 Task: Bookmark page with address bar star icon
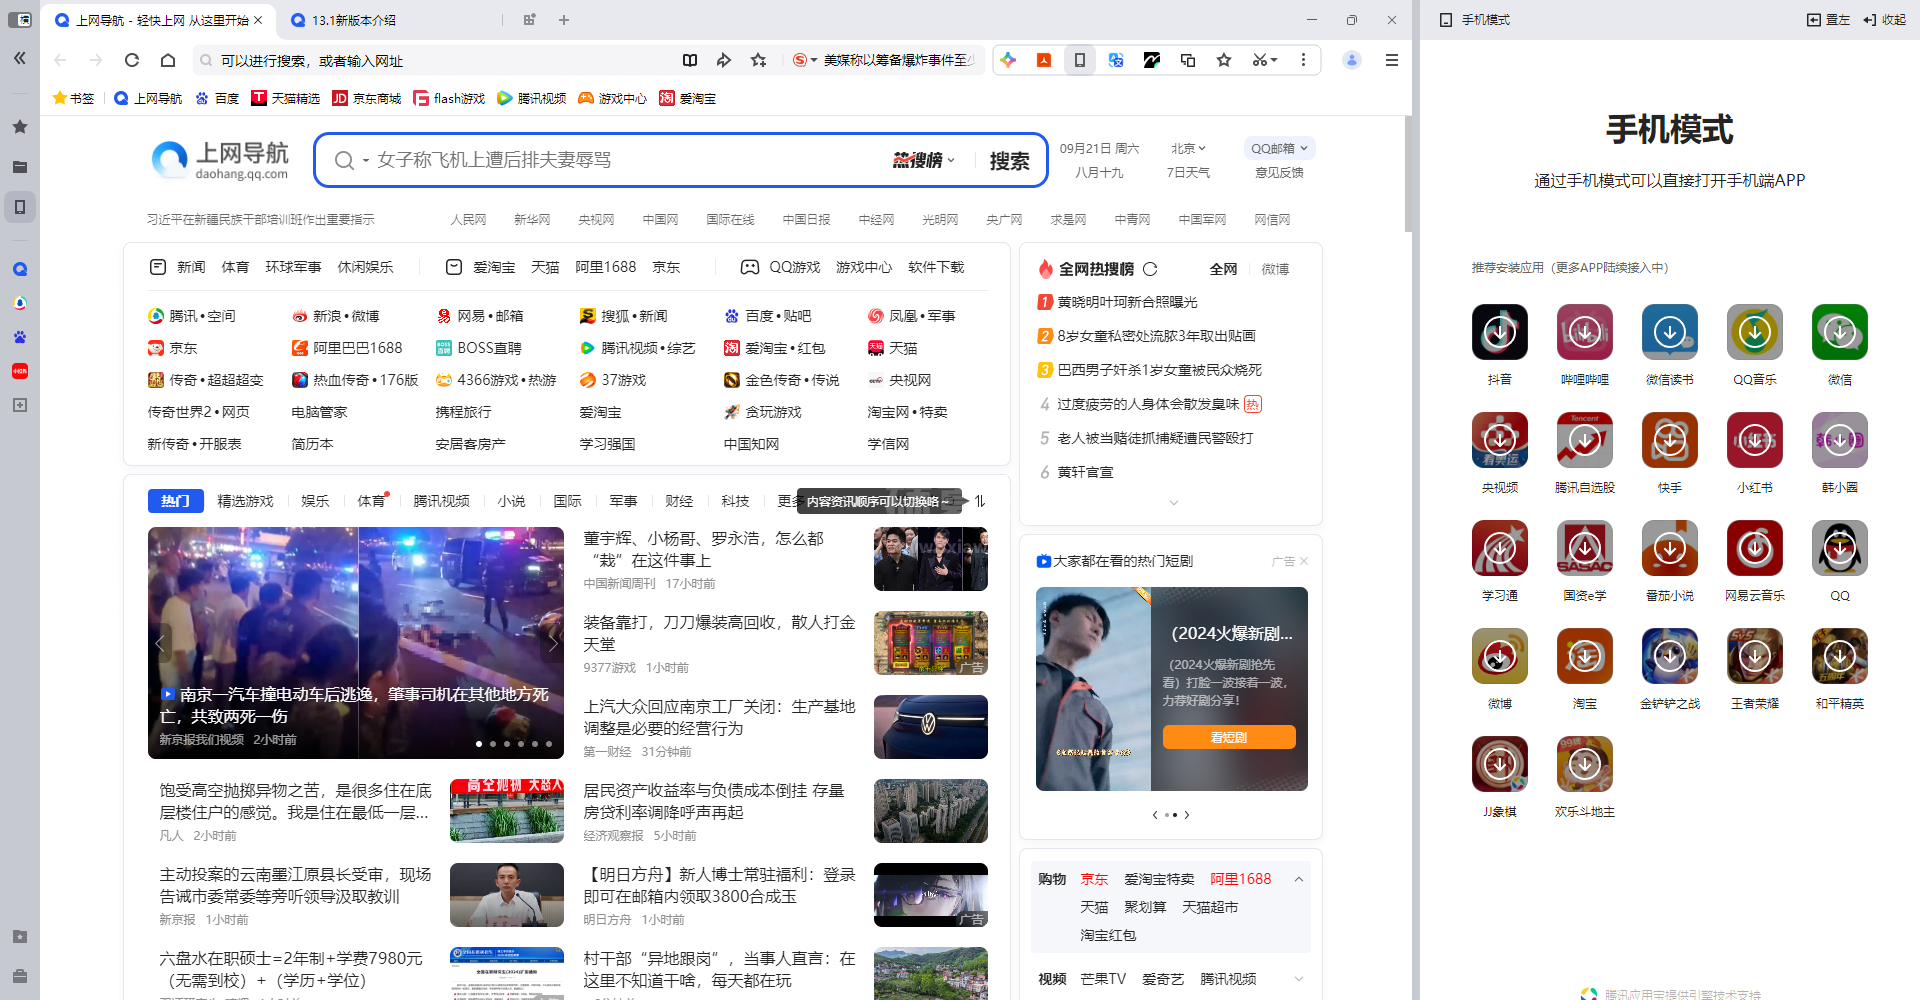(x=759, y=60)
